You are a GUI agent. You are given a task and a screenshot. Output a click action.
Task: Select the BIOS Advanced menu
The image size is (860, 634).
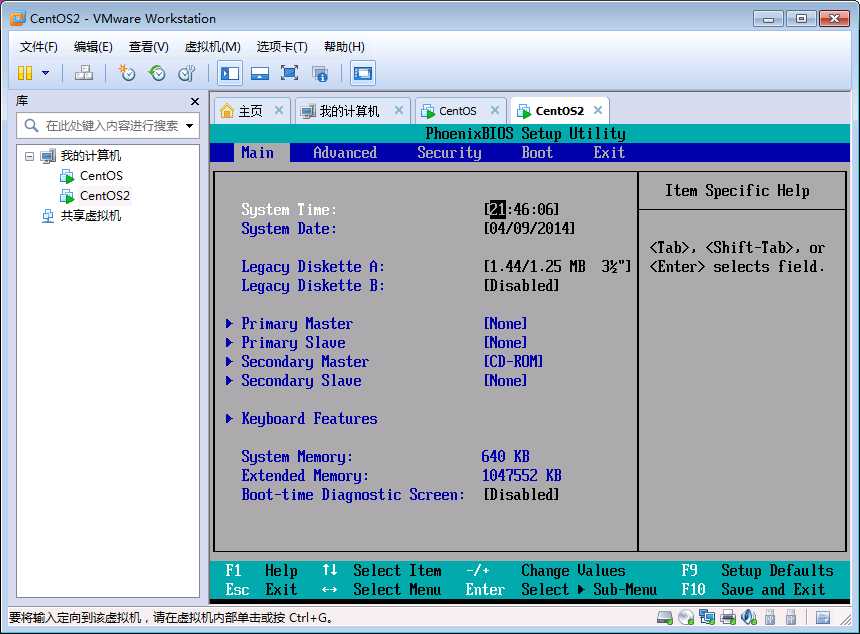344,152
